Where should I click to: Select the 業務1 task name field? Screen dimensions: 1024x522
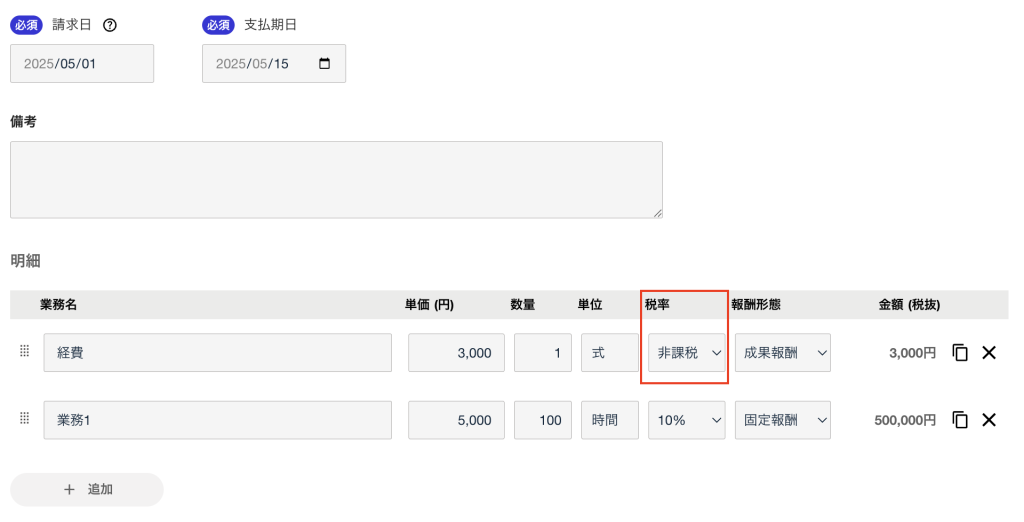tap(217, 420)
